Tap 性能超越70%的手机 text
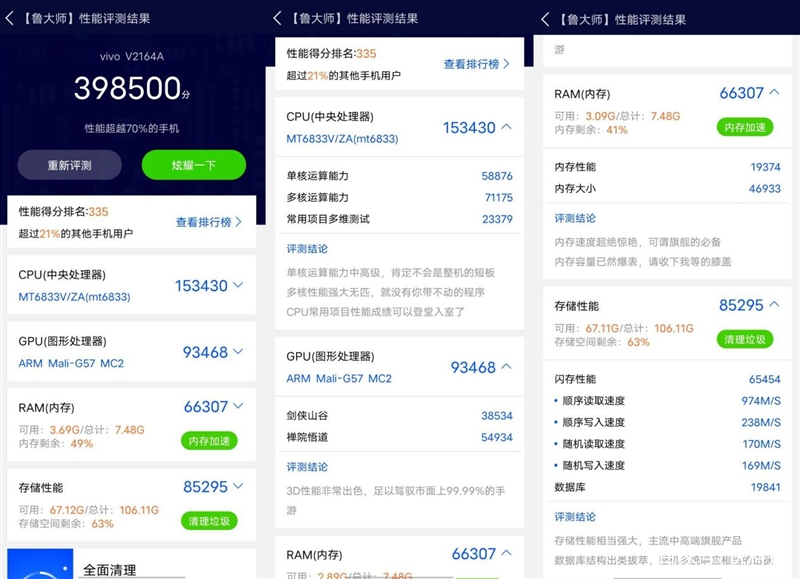The width and height of the screenshot is (800, 579). coord(132,129)
